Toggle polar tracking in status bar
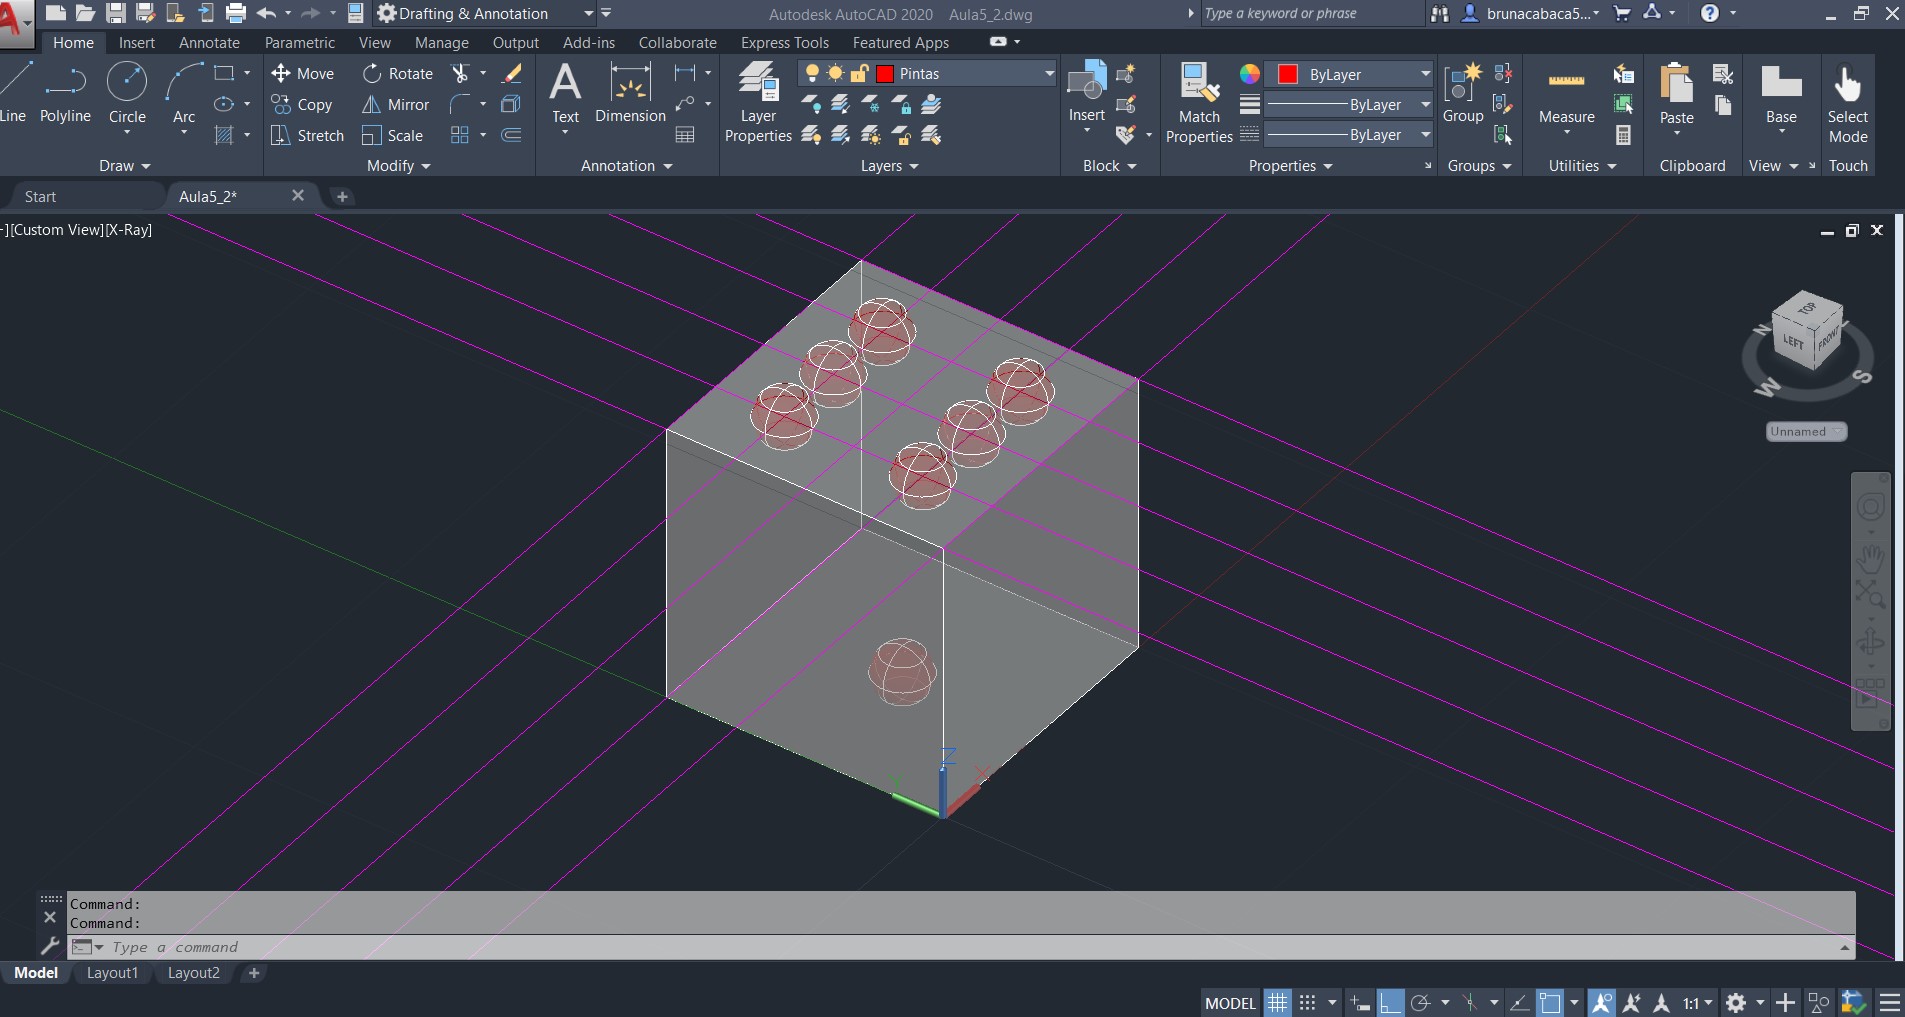 pyautogui.click(x=1420, y=1002)
